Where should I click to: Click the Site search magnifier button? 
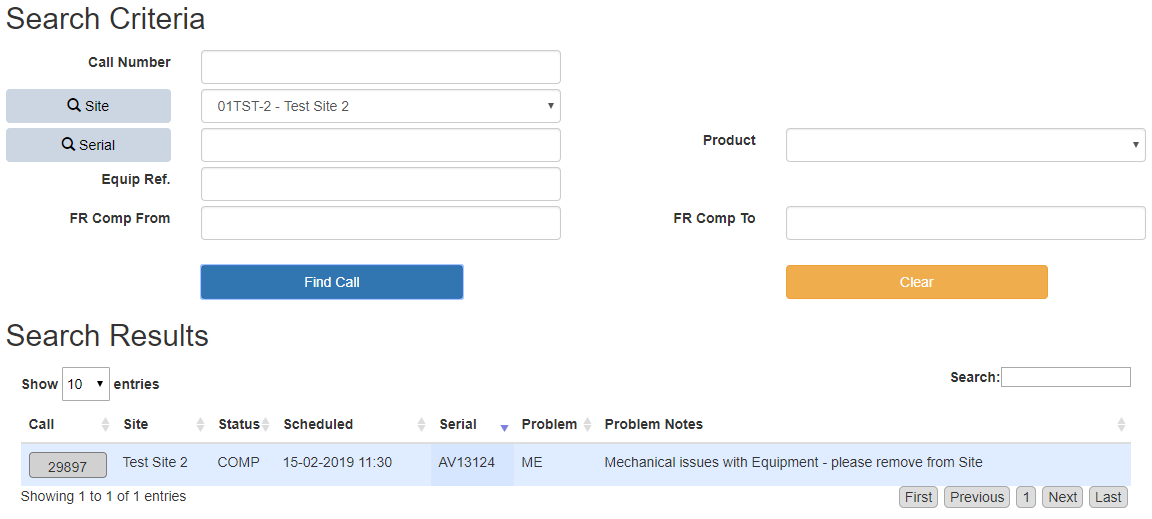[x=88, y=106]
